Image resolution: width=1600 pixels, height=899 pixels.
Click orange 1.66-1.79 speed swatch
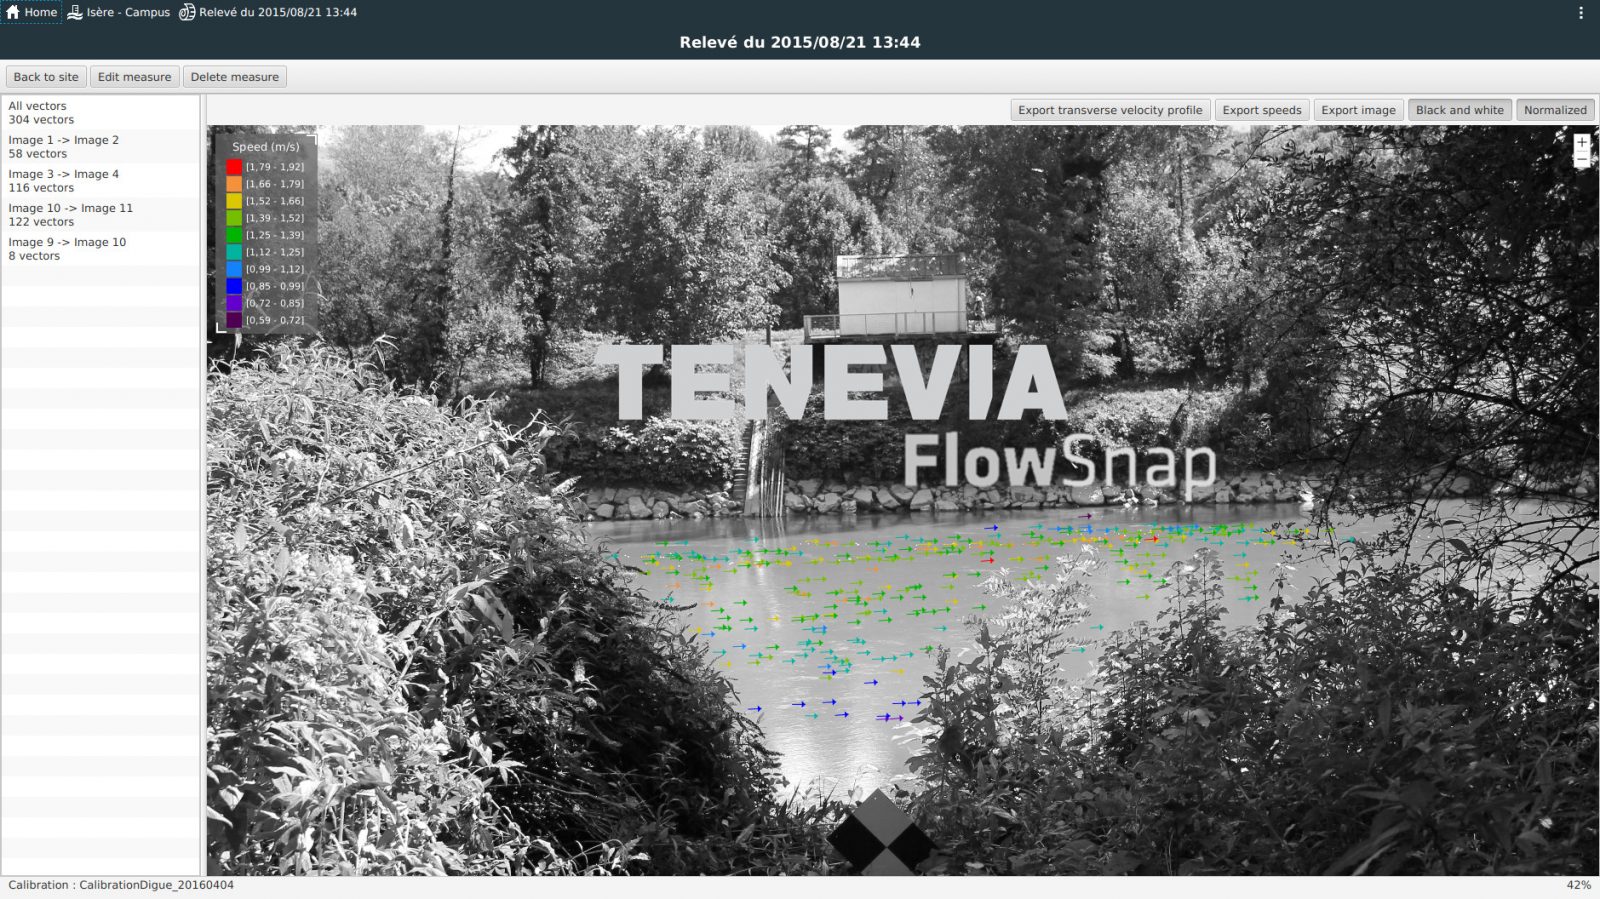coord(234,184)
